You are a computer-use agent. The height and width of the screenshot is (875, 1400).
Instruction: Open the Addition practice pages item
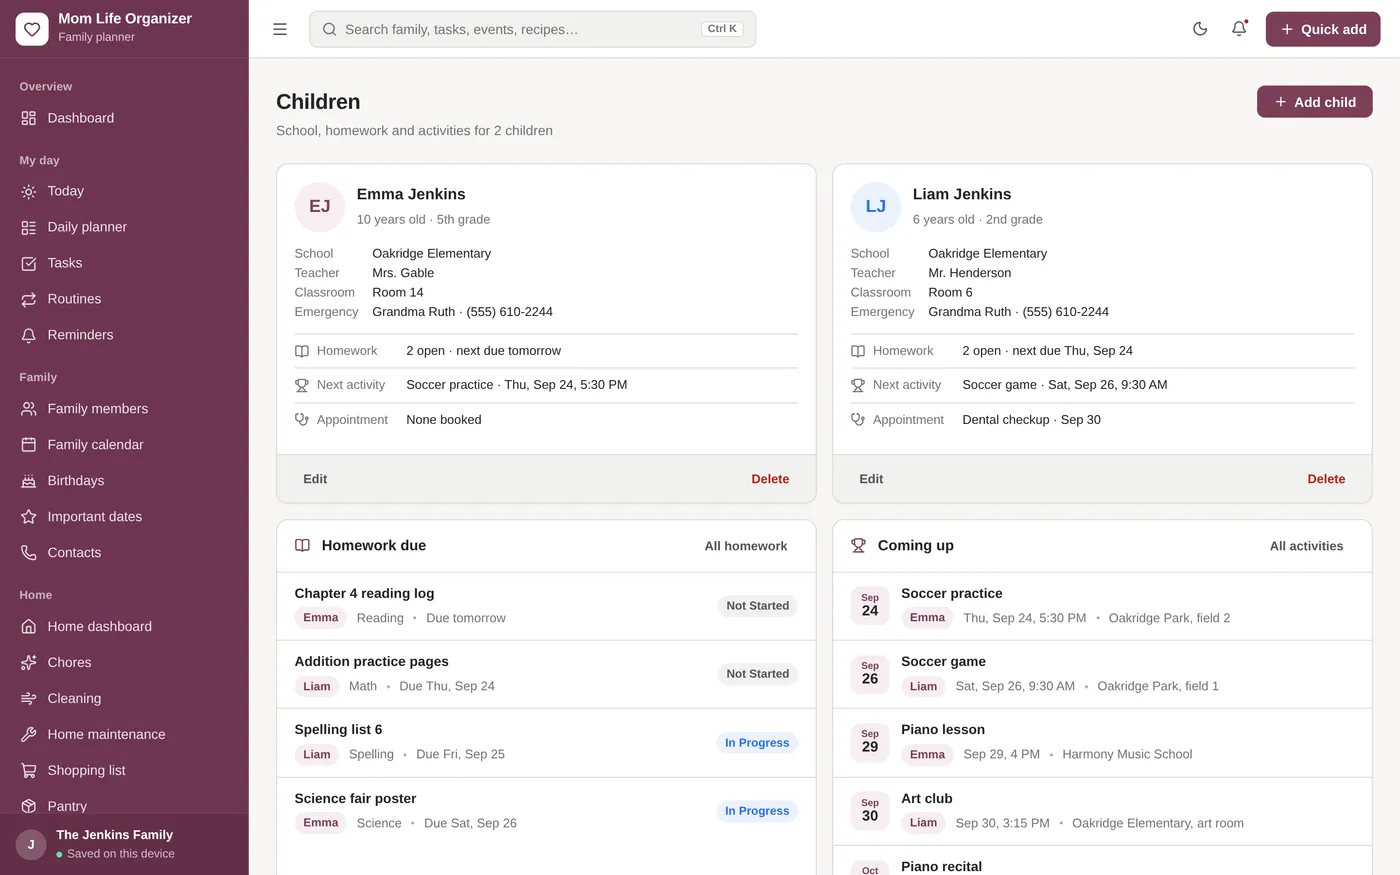click(546, 675)
